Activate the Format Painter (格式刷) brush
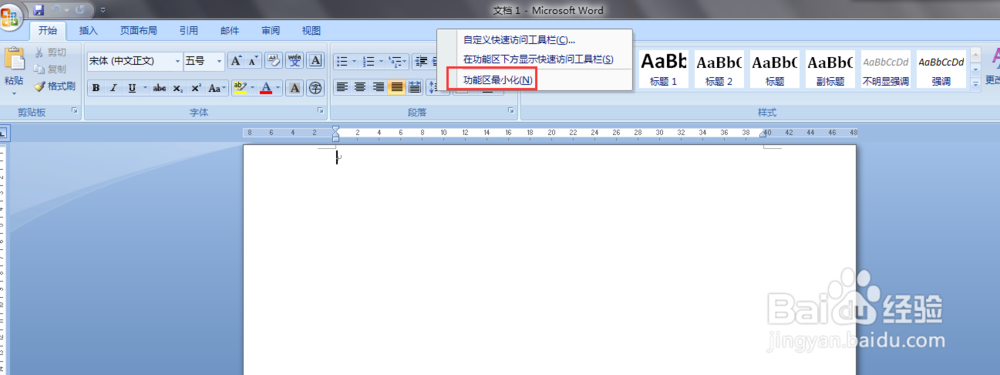The image size is (1000, 375). click(54, 85)
